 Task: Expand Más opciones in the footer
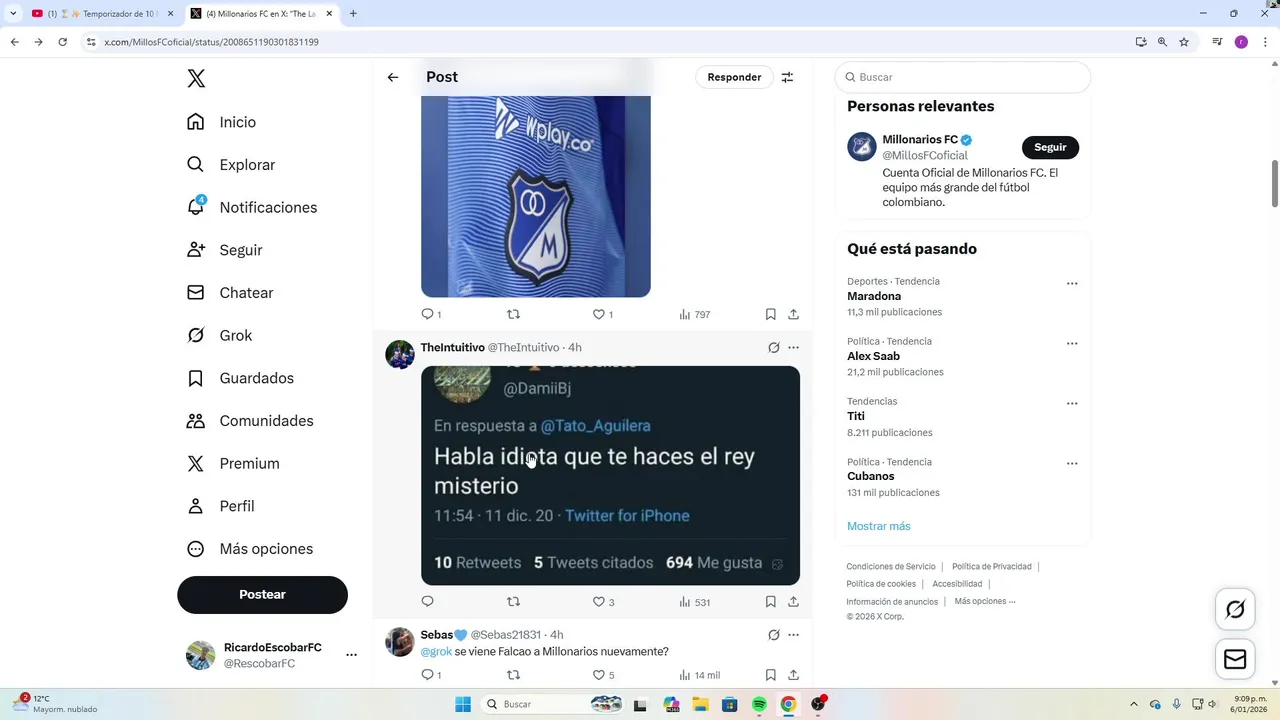(x=985, y=601)
